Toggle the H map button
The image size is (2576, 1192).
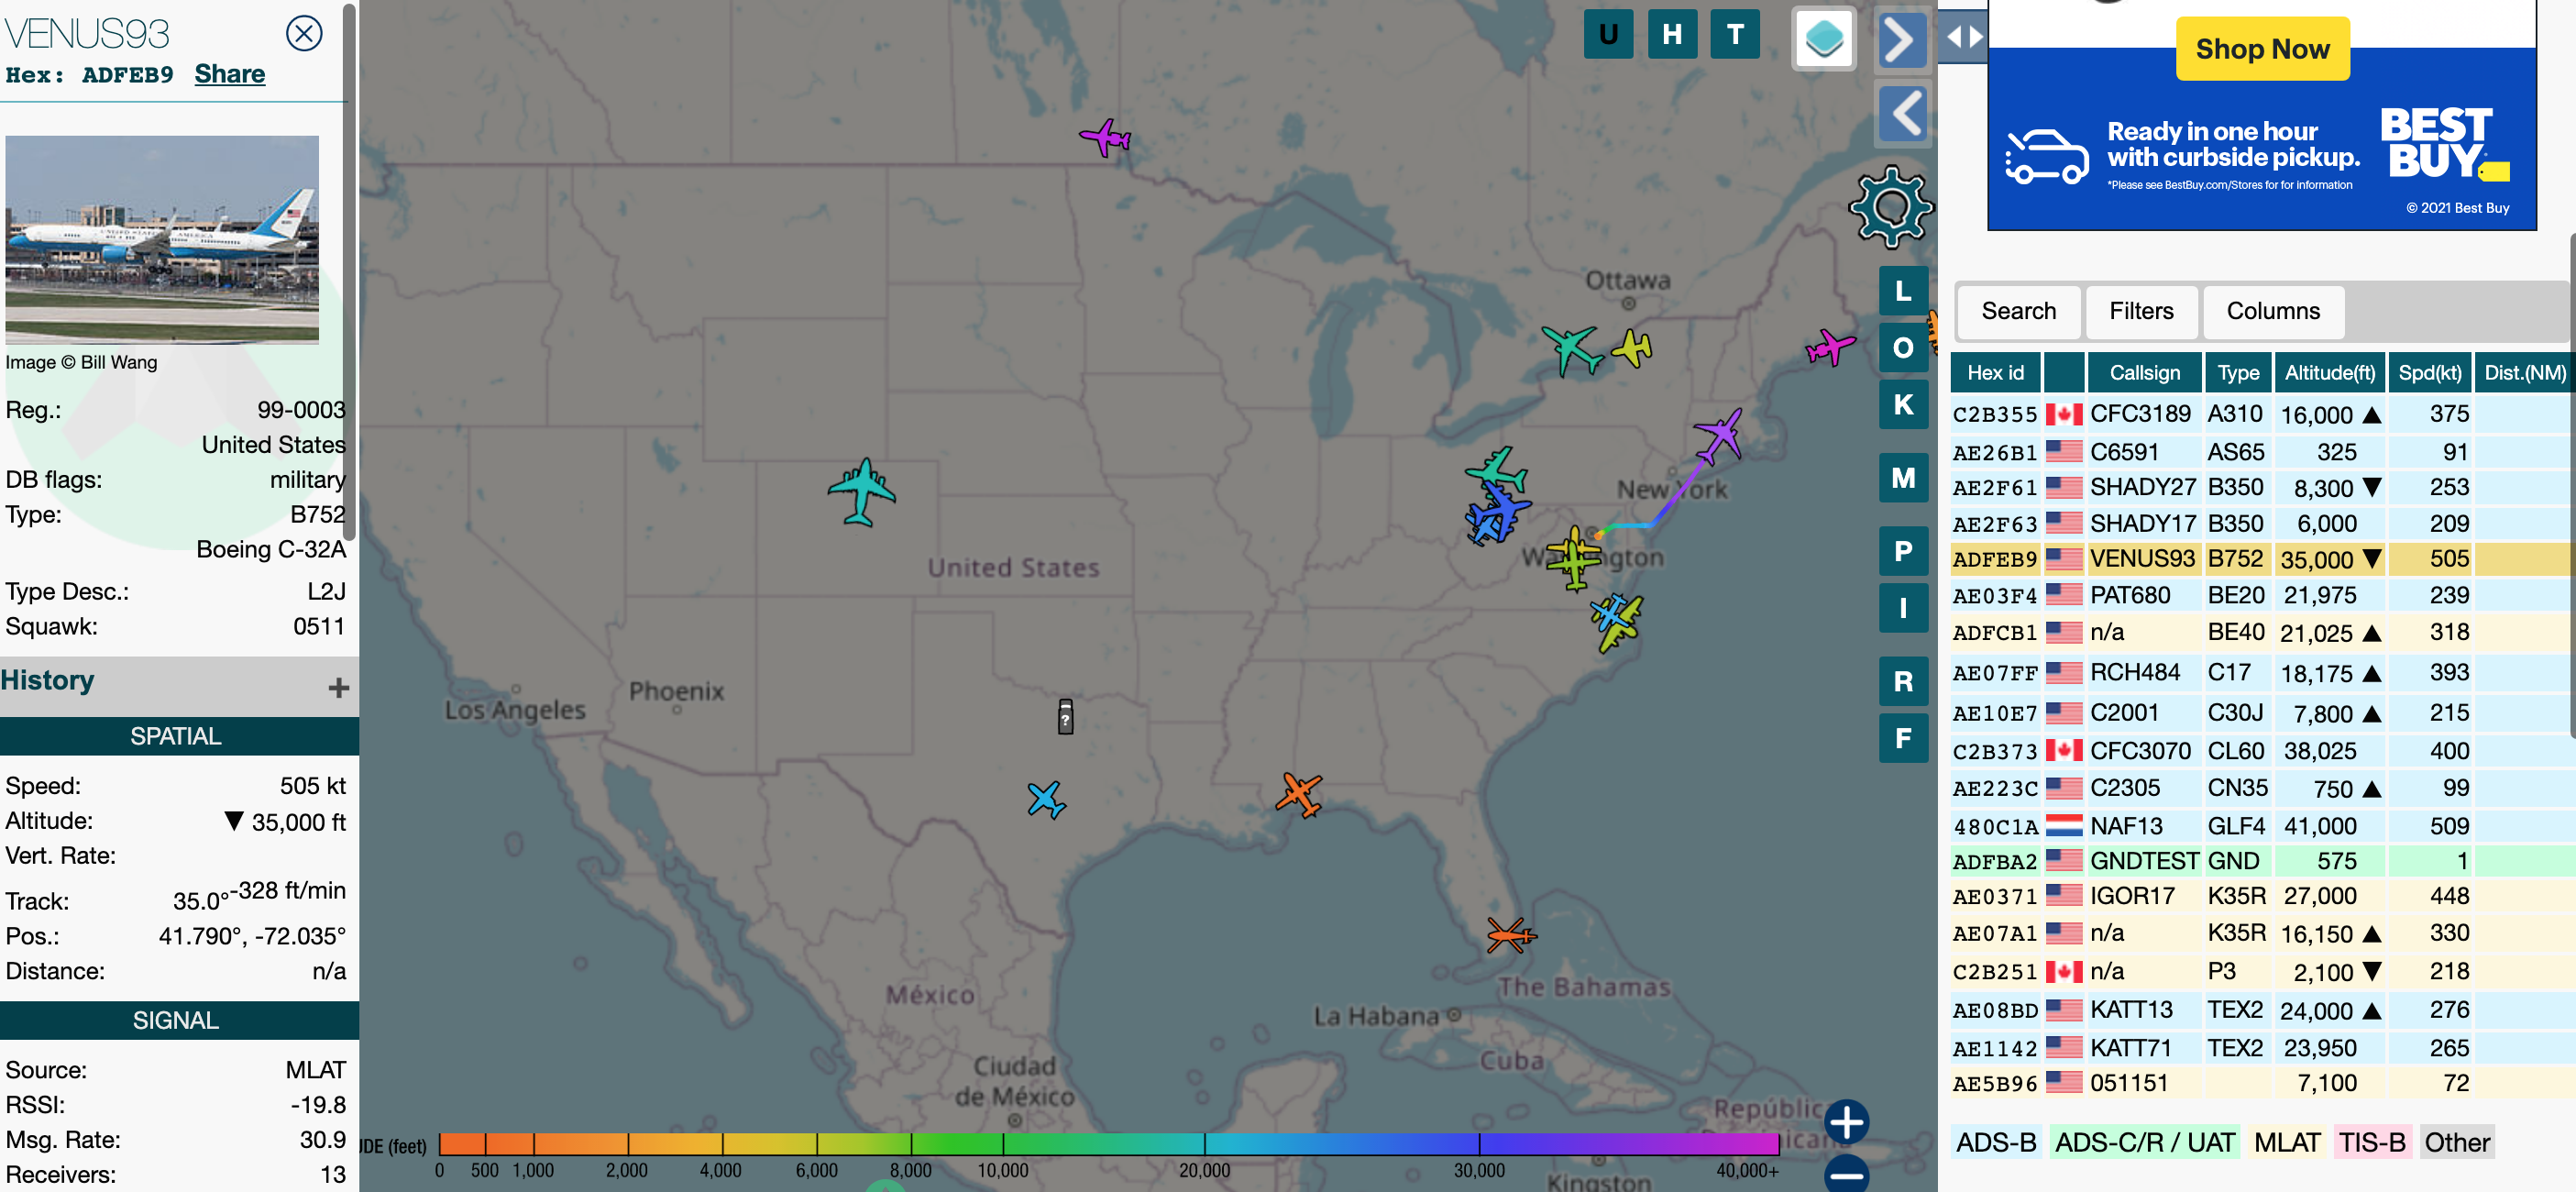pos(1672,35)
